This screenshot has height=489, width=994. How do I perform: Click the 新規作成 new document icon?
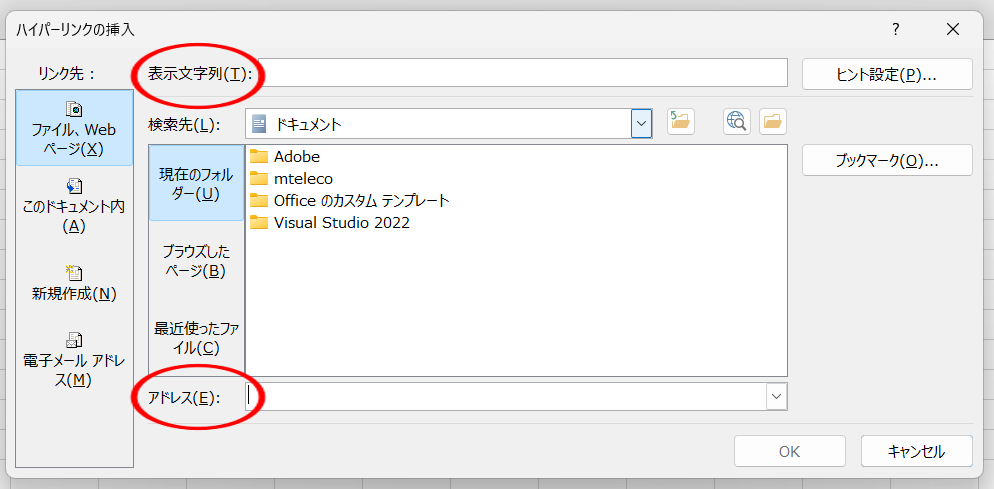(74, 272)
